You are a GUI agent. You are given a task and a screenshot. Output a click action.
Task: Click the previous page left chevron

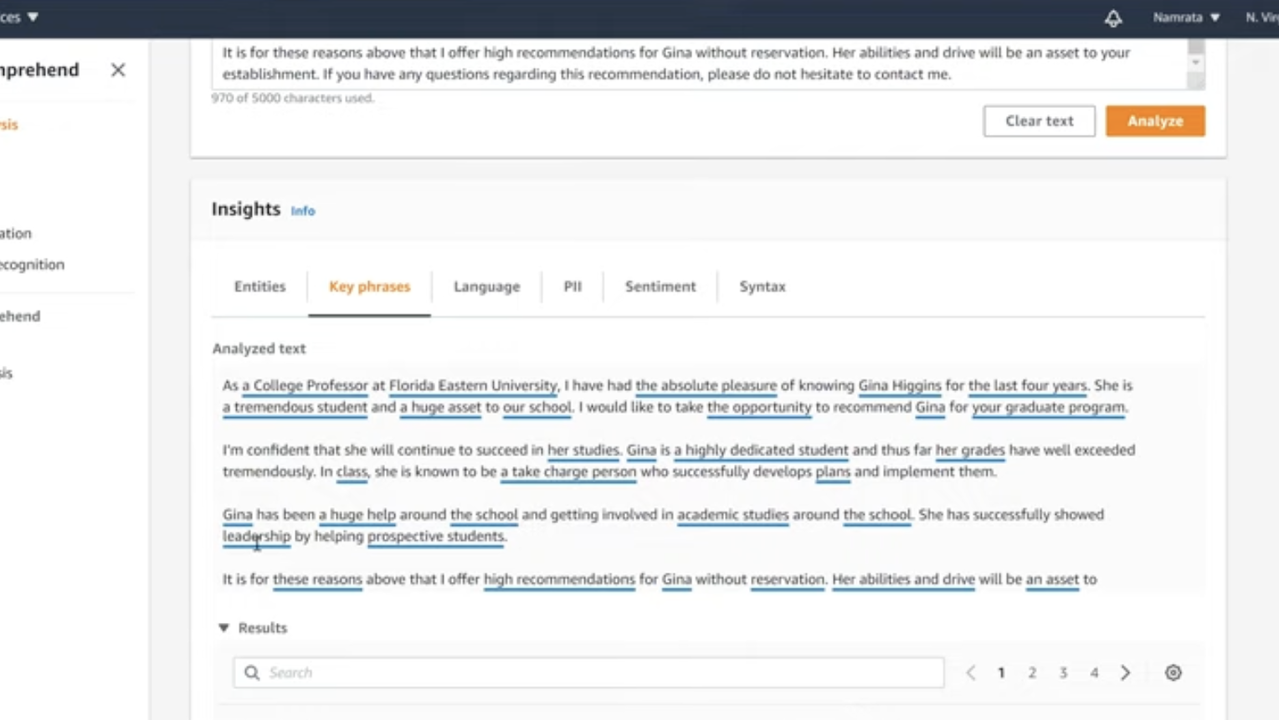(x=969, y=672)
